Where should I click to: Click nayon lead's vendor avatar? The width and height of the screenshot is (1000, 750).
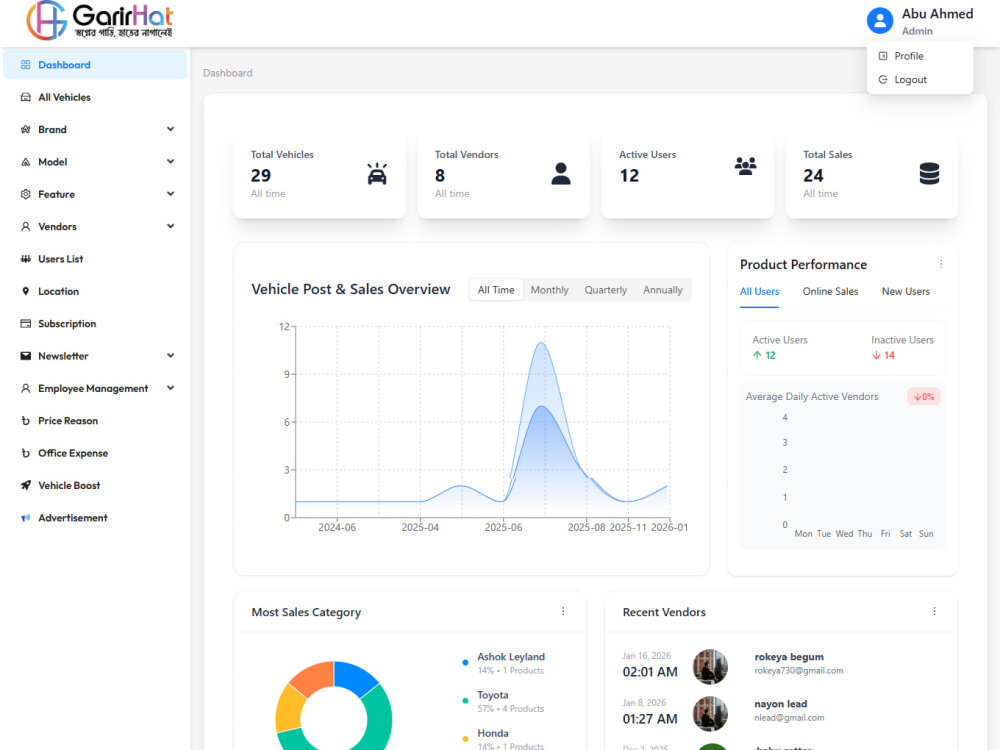[x=710, y=714]
